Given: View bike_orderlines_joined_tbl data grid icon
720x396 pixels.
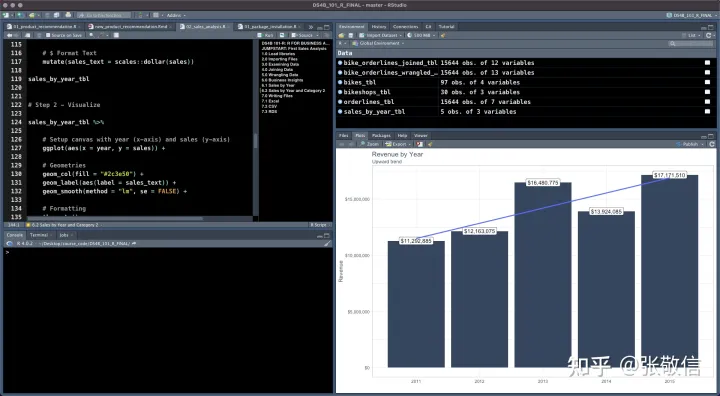Looking at the screenshot, I should point(707,63).
